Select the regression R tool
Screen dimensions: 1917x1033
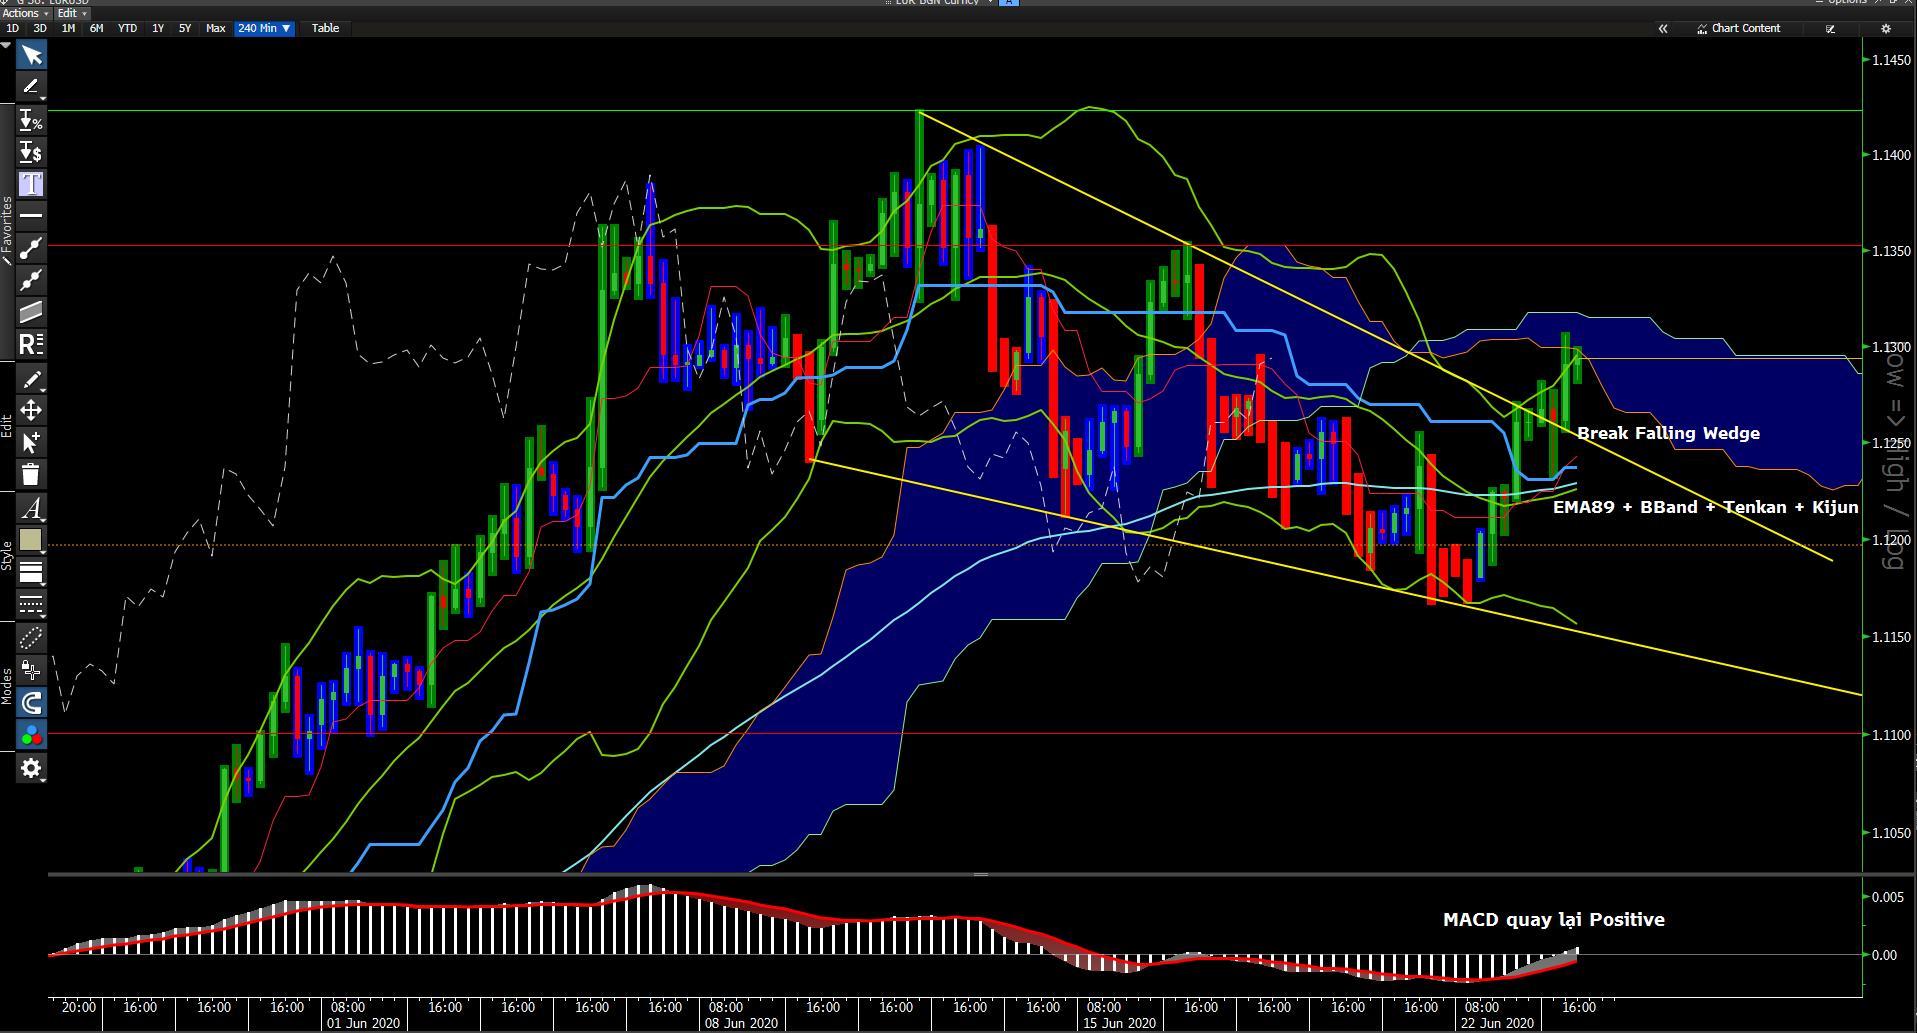click(31, 344)
